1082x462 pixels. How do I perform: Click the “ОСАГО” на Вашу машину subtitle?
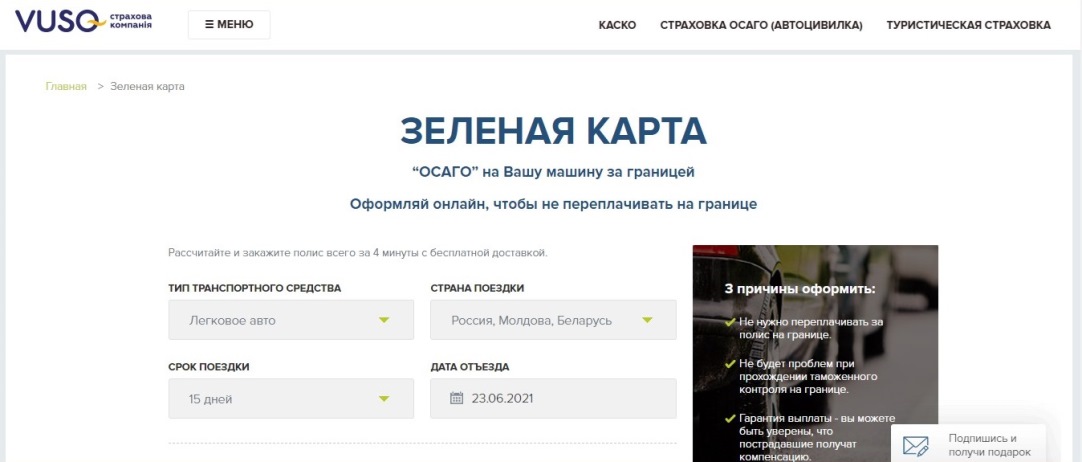553,172
